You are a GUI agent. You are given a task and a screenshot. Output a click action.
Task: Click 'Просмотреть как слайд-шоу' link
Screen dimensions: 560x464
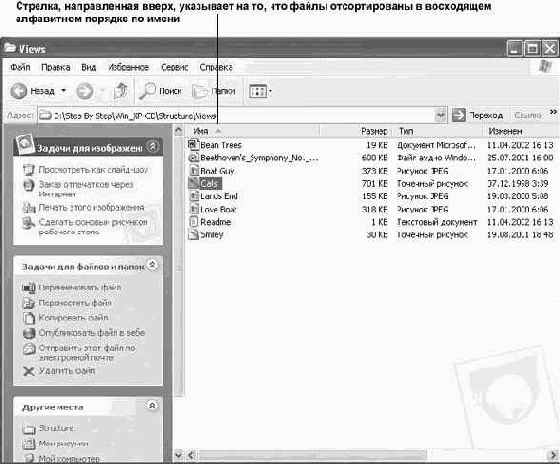click(x=93, y=170)
